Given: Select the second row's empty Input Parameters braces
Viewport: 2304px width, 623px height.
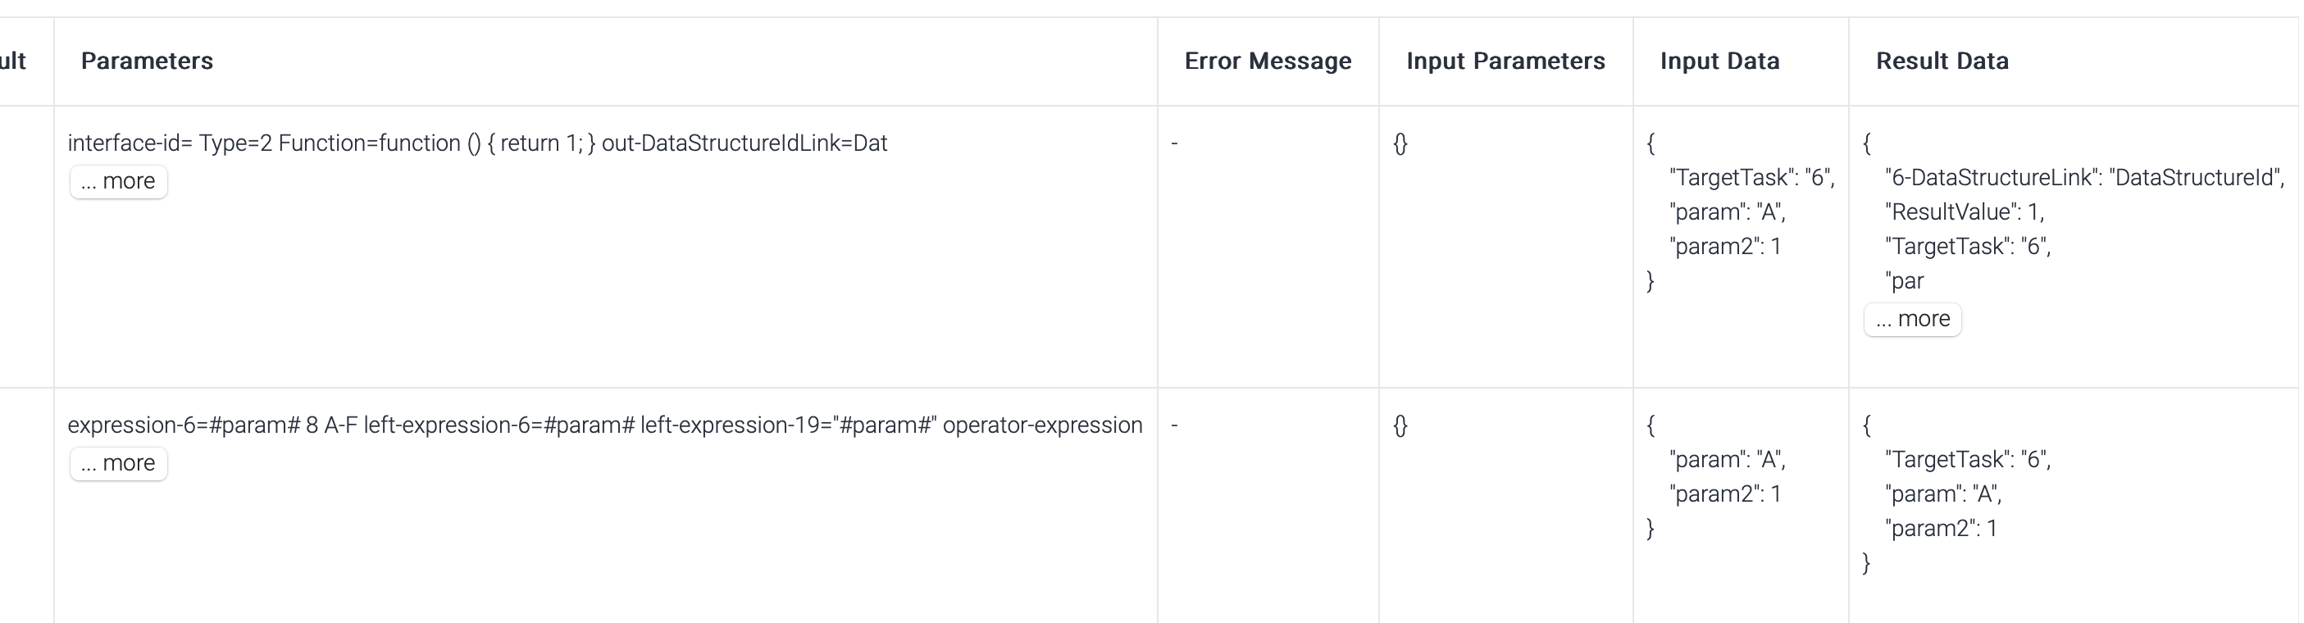Looking at the screenshot, I should click(1400, 425).
